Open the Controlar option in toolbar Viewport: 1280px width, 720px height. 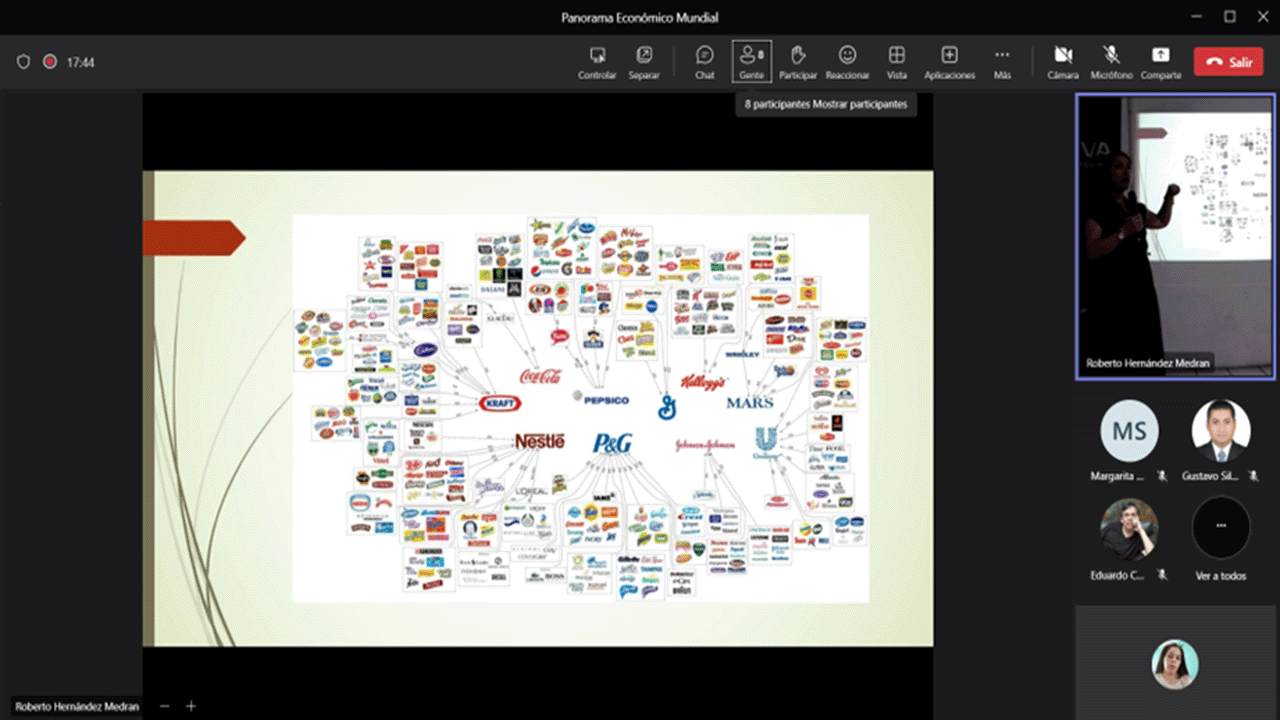(597, 62)
